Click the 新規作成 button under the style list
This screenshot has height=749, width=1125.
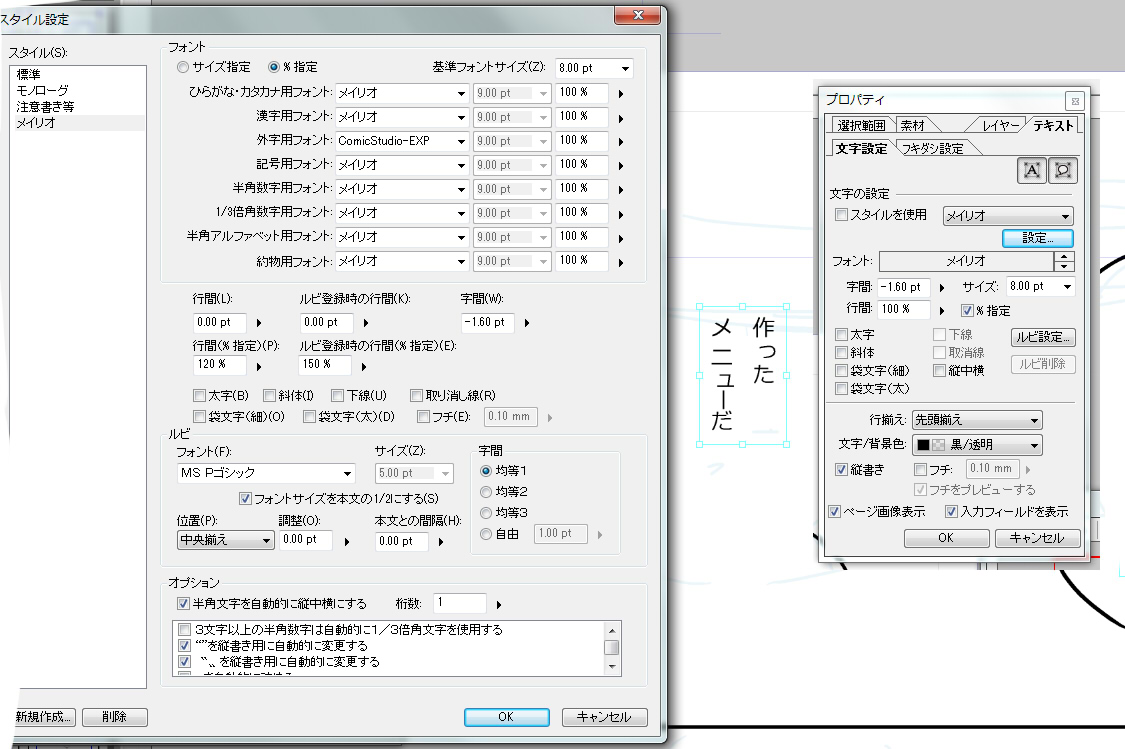(x=44, y=717)
